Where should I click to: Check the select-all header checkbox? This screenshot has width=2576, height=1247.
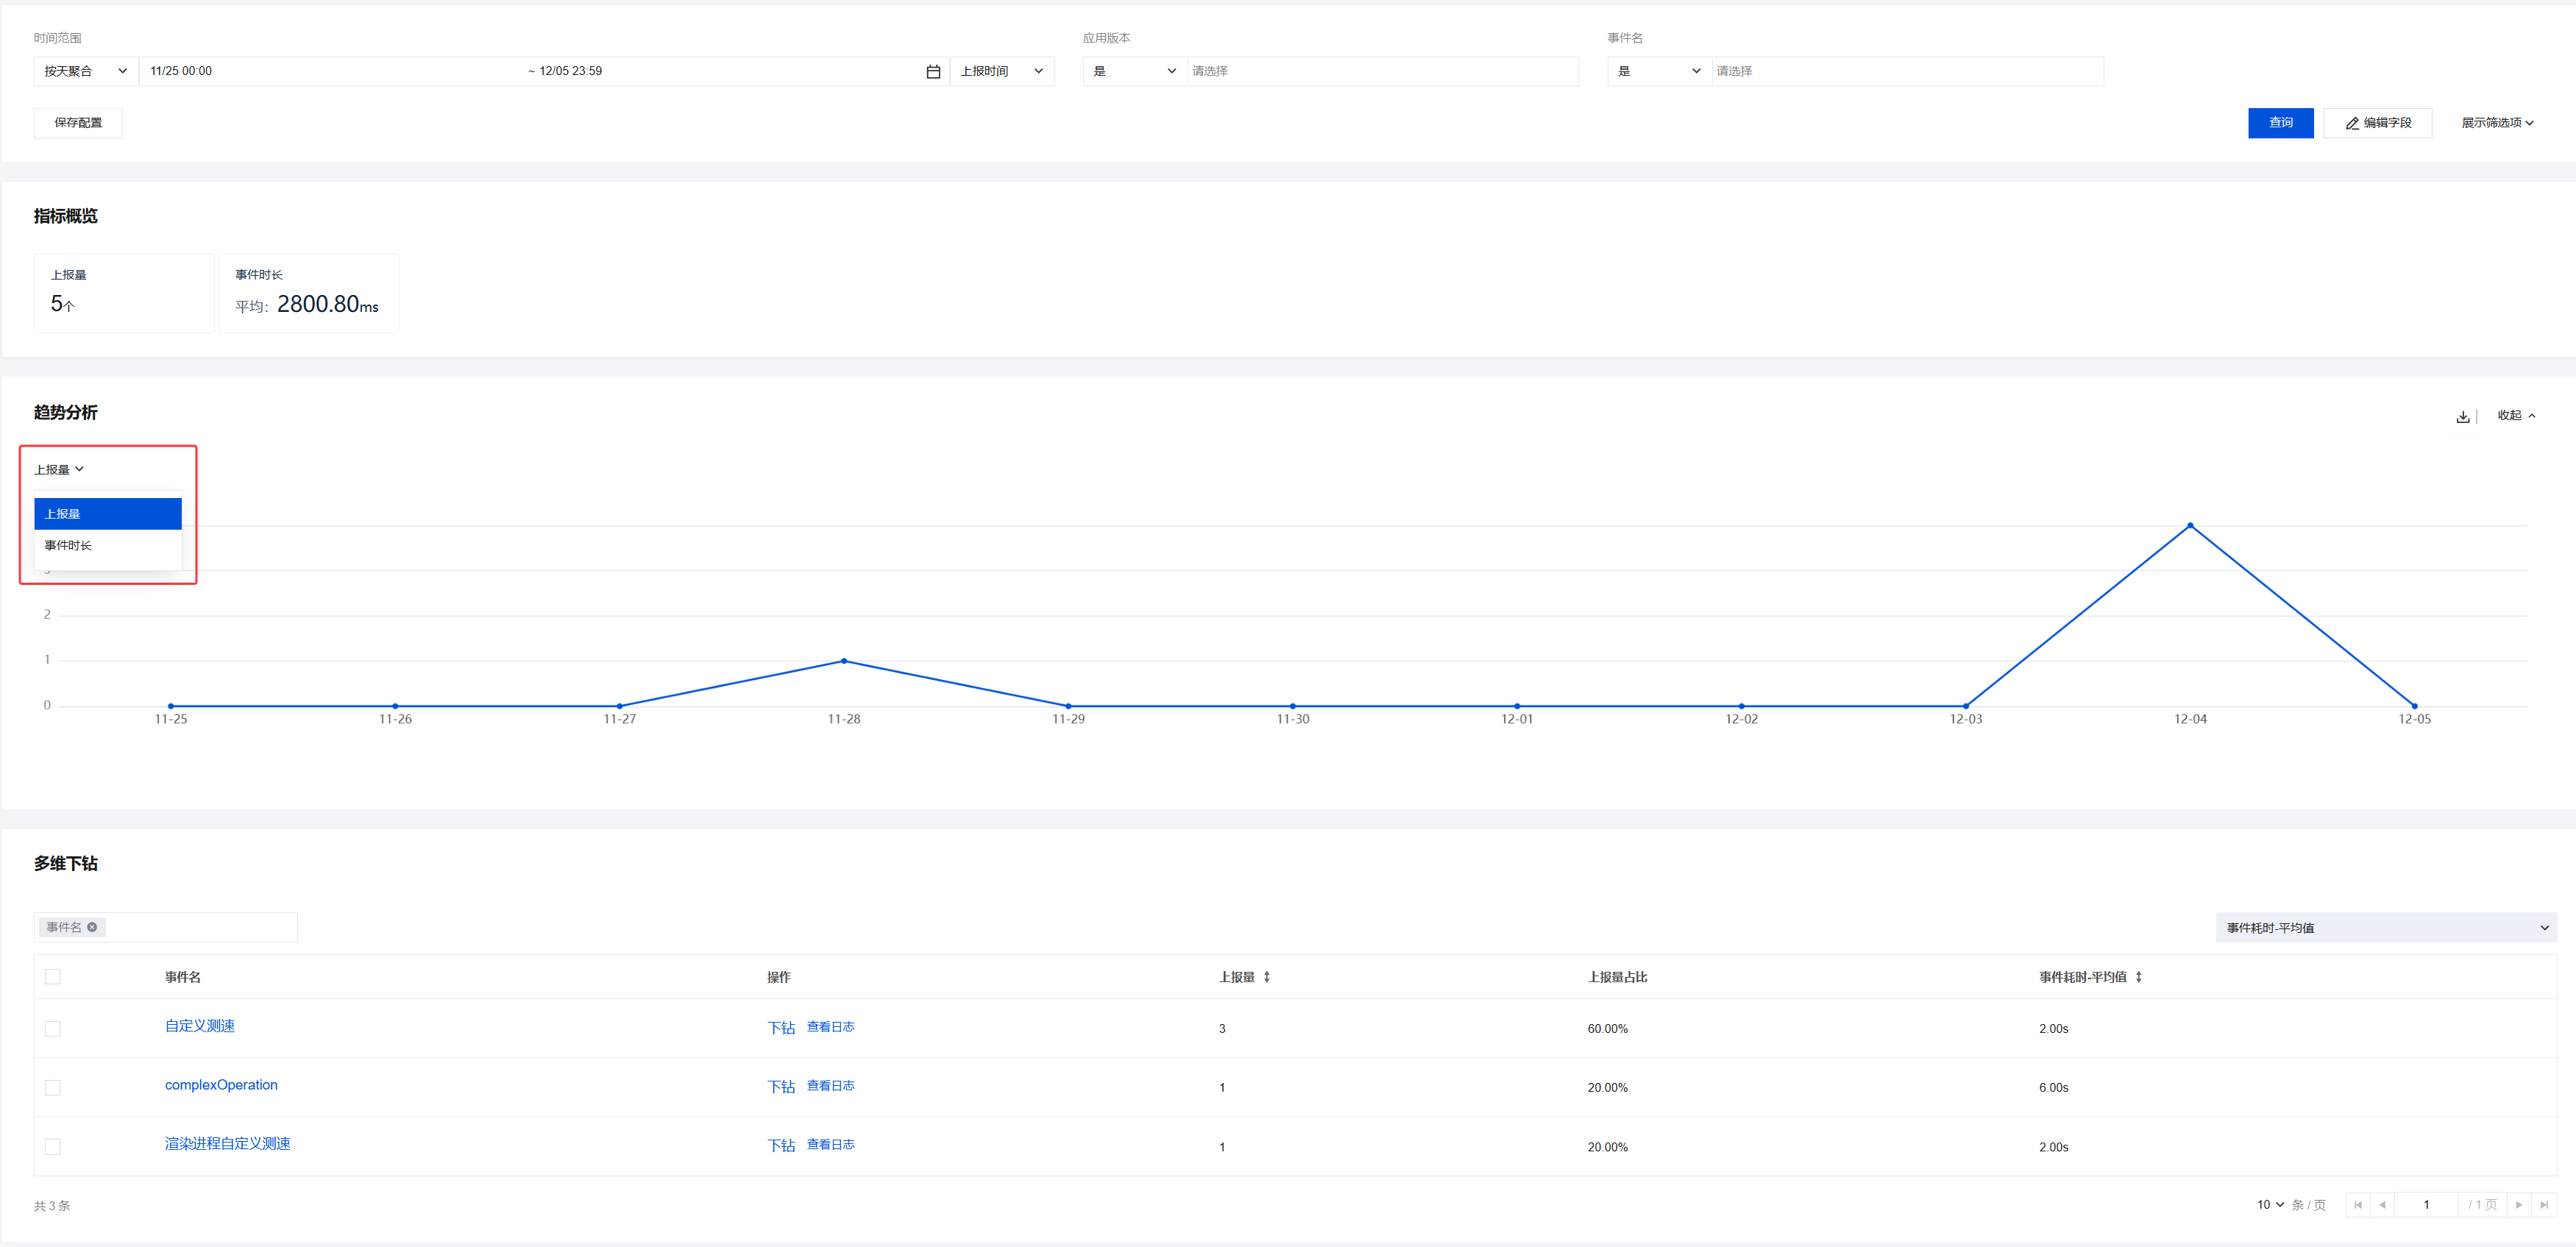pyautogui.click(x=53, y=977)
